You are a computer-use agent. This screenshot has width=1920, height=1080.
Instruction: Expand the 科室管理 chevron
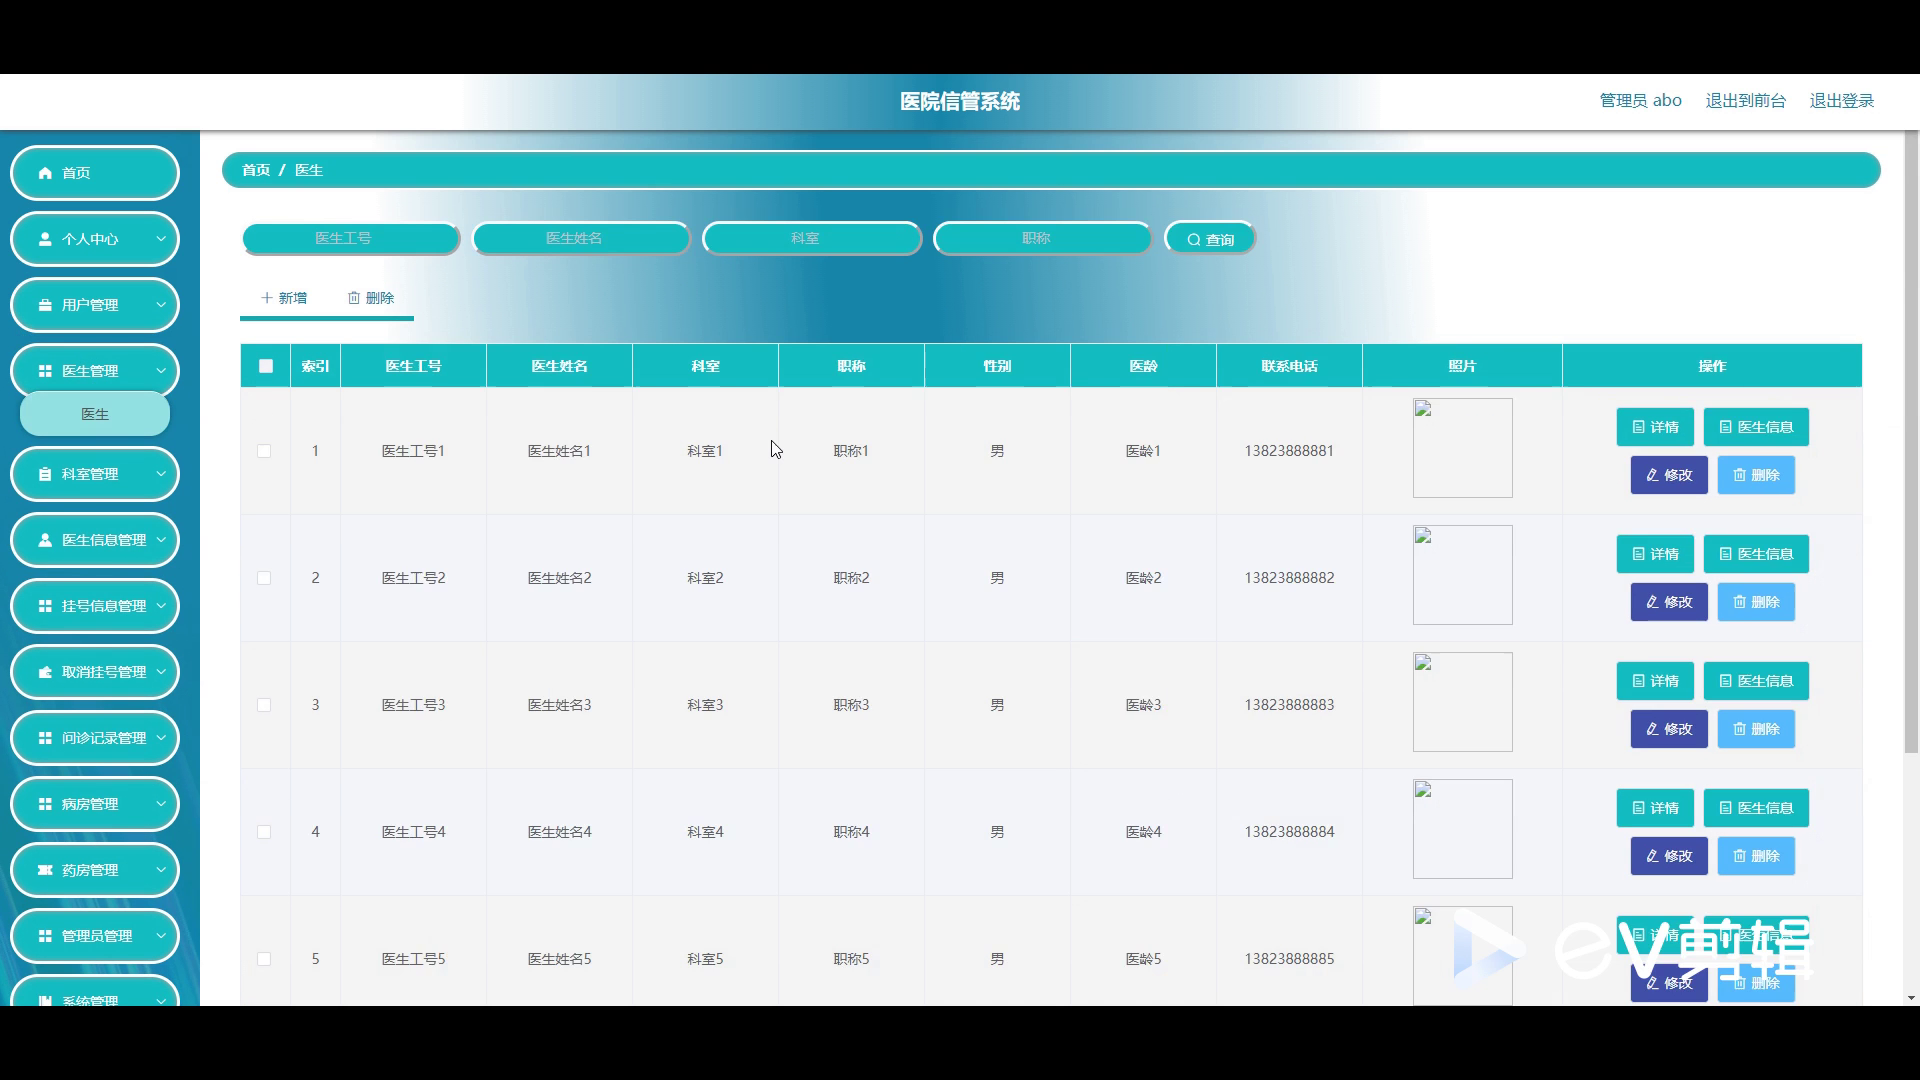[x=161, y=474]
